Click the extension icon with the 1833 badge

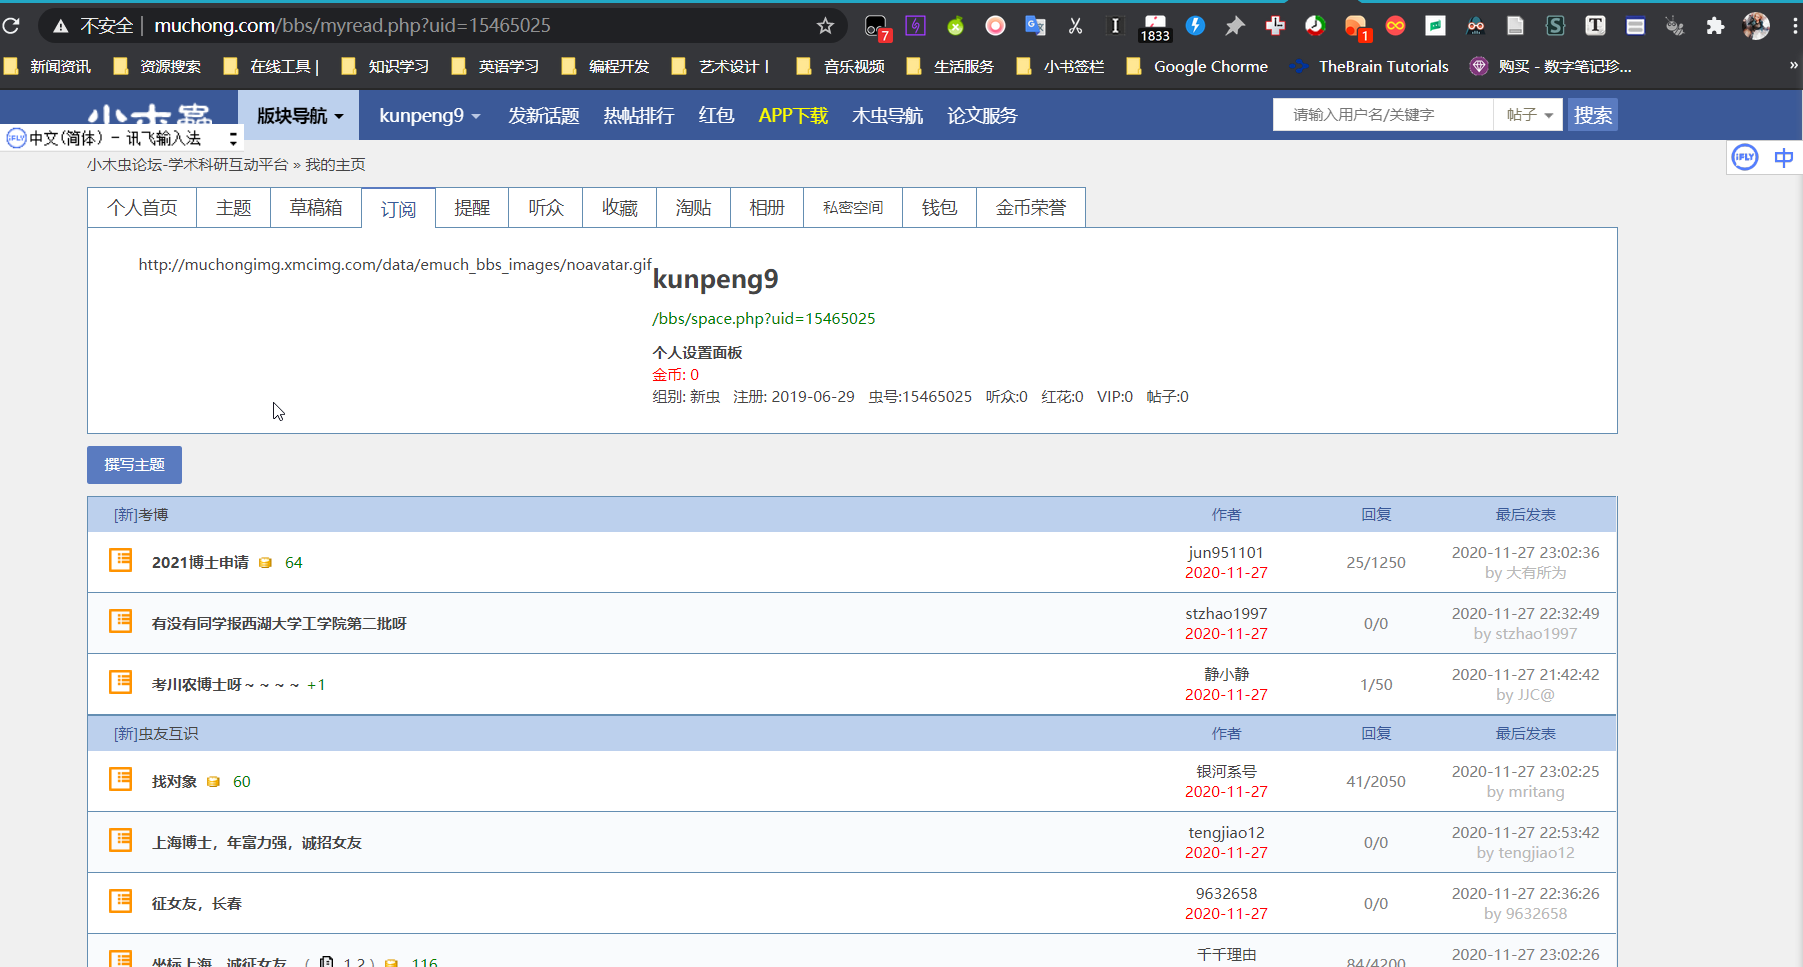coord(1155,28)
